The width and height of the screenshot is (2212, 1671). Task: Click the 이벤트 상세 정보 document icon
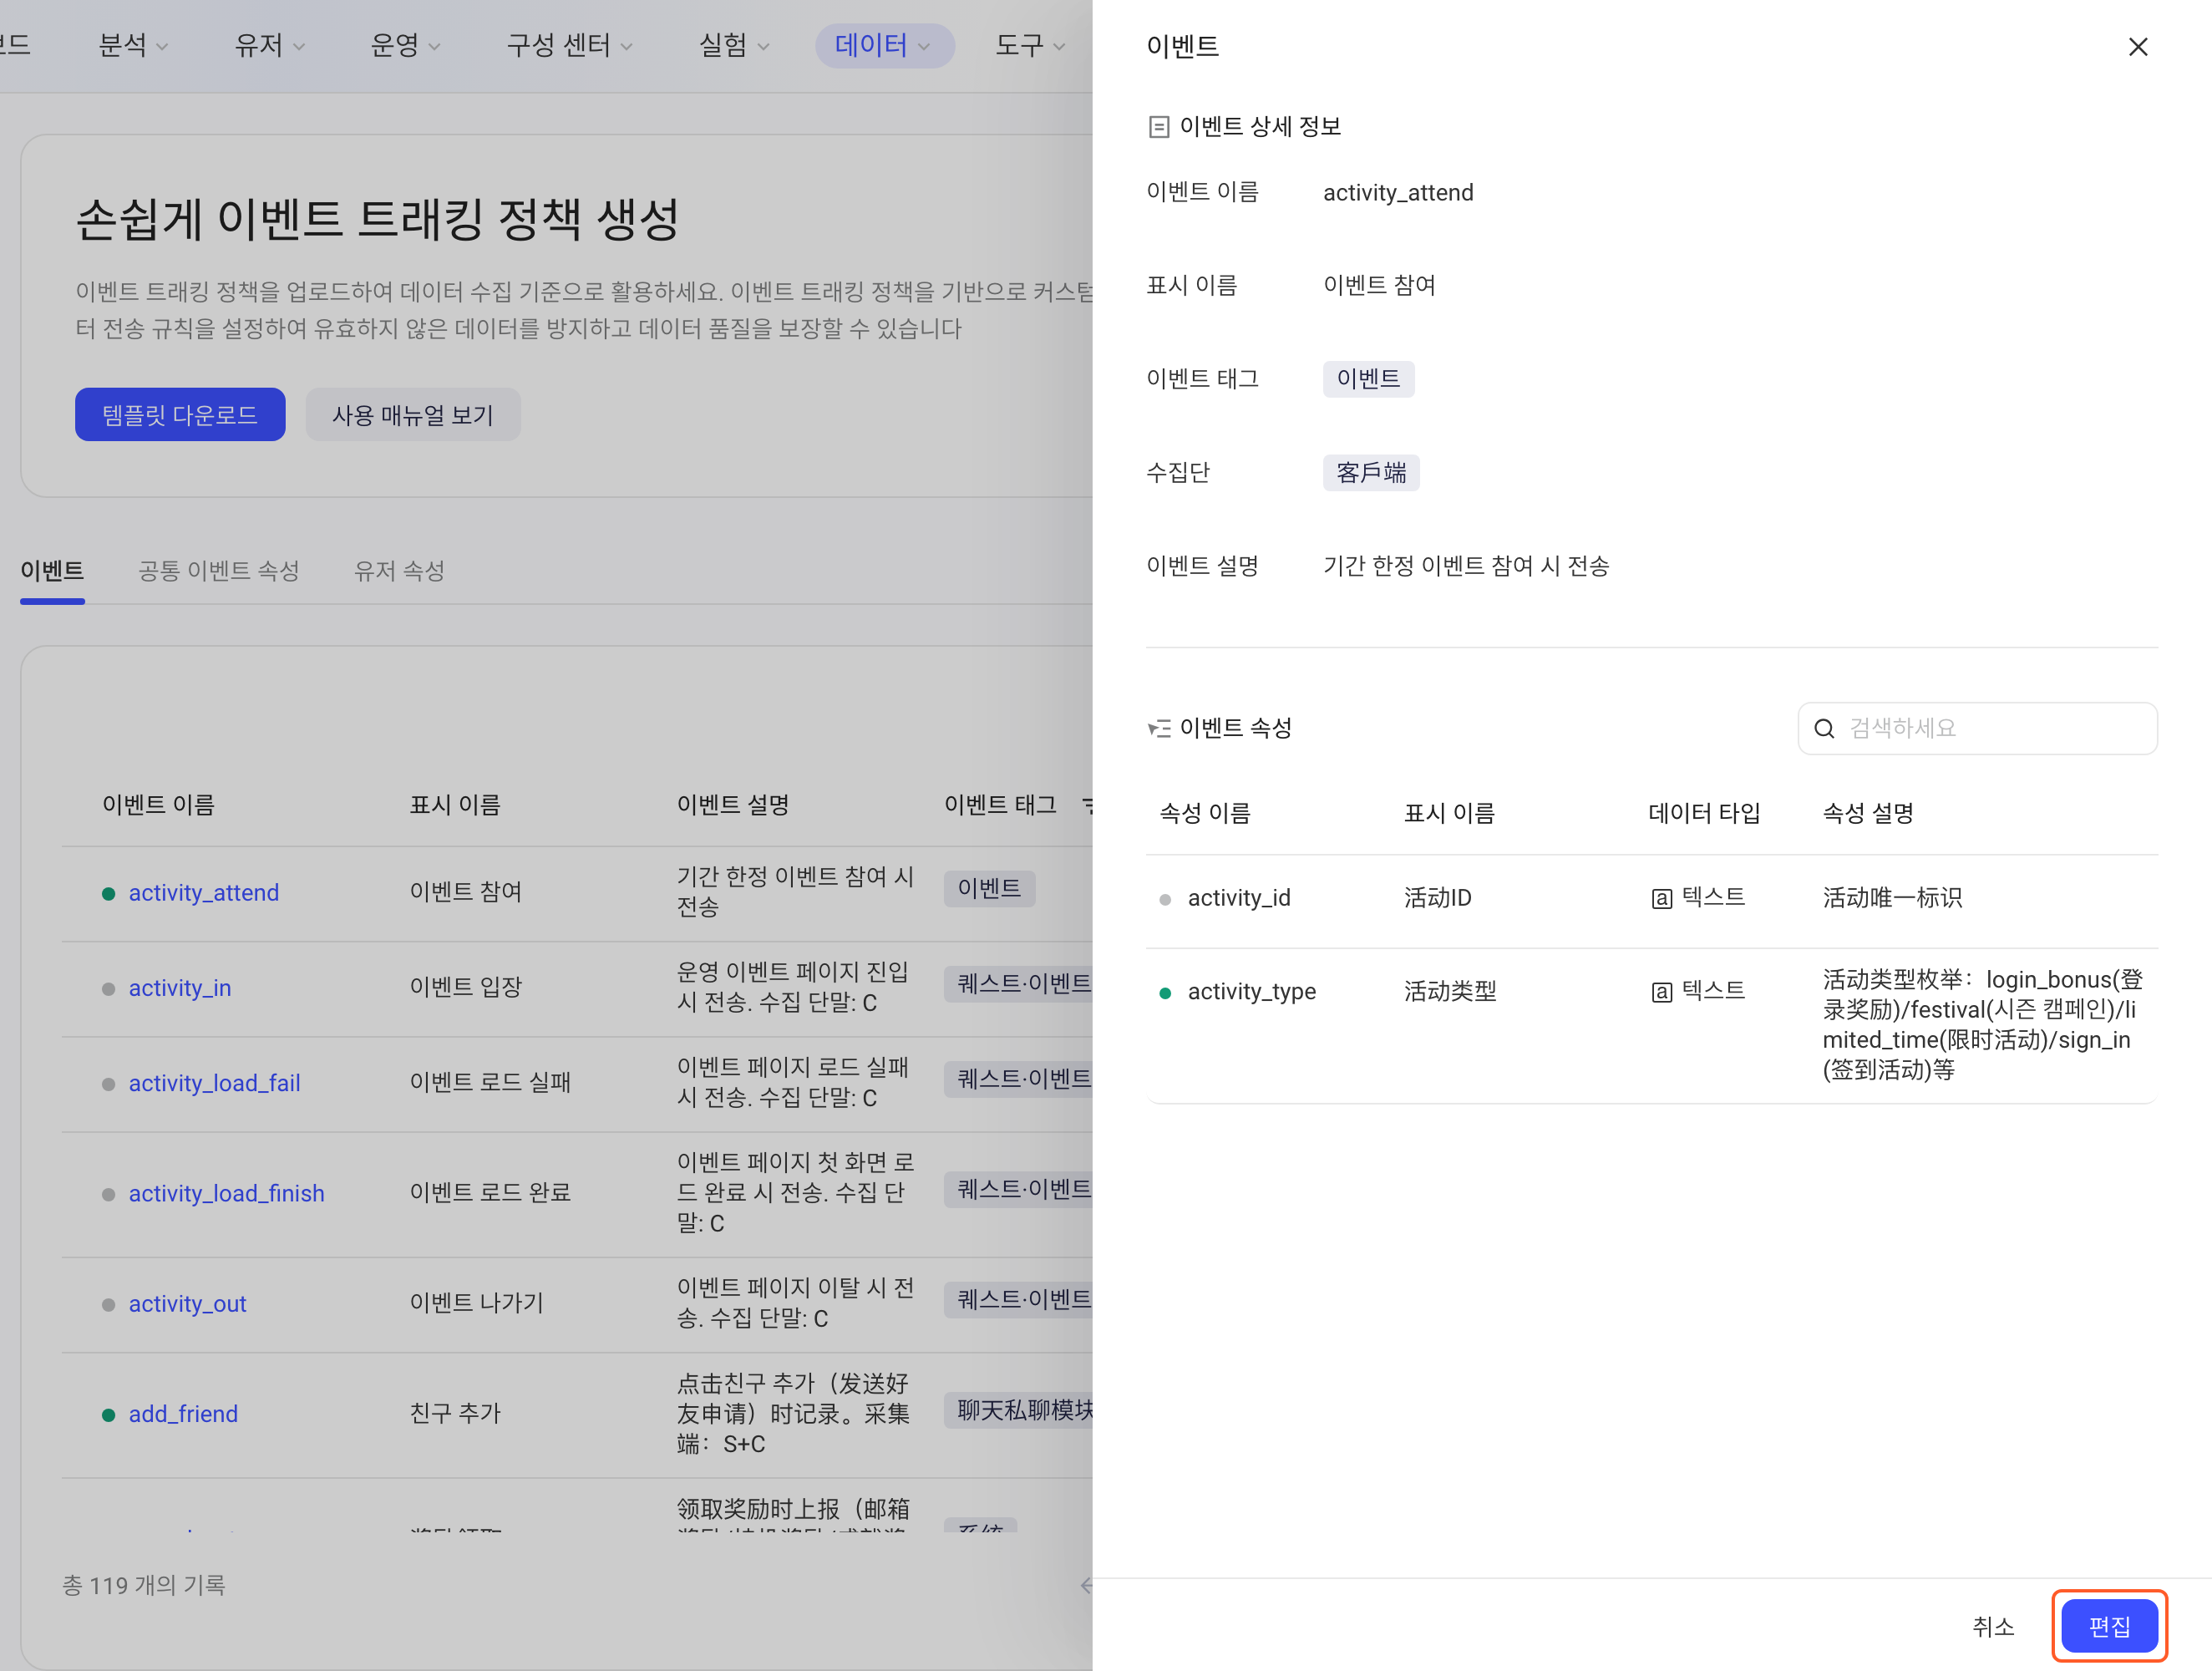coord(1158,127)
